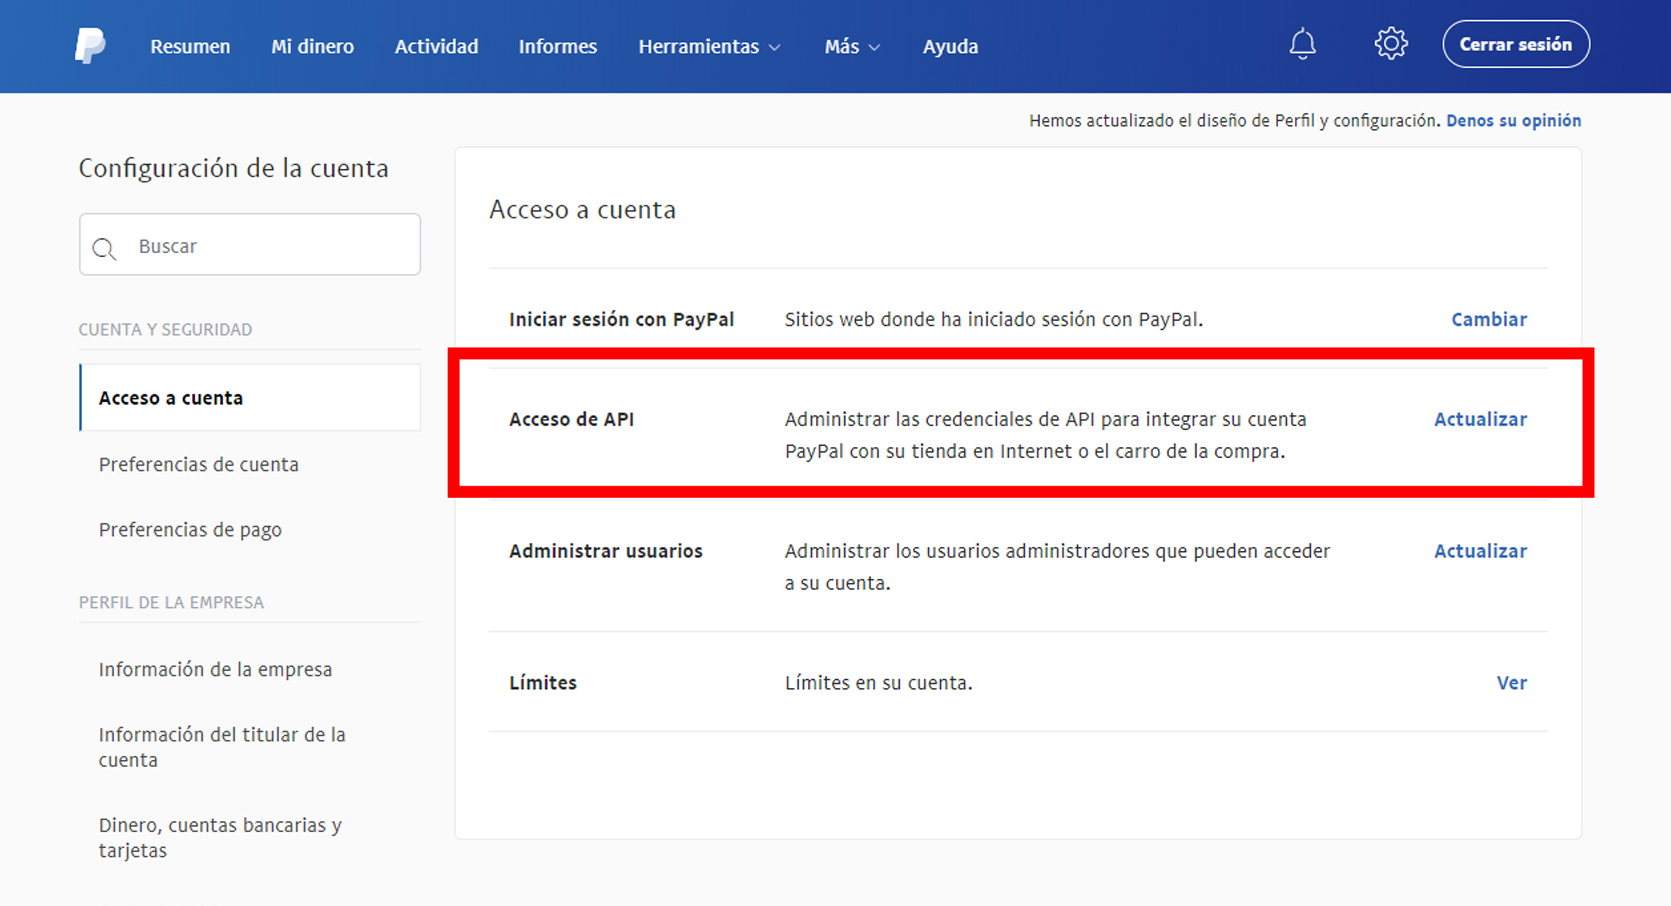
Task: Select Actividad in the navigation bar
Action: click(x=436, y=47)
